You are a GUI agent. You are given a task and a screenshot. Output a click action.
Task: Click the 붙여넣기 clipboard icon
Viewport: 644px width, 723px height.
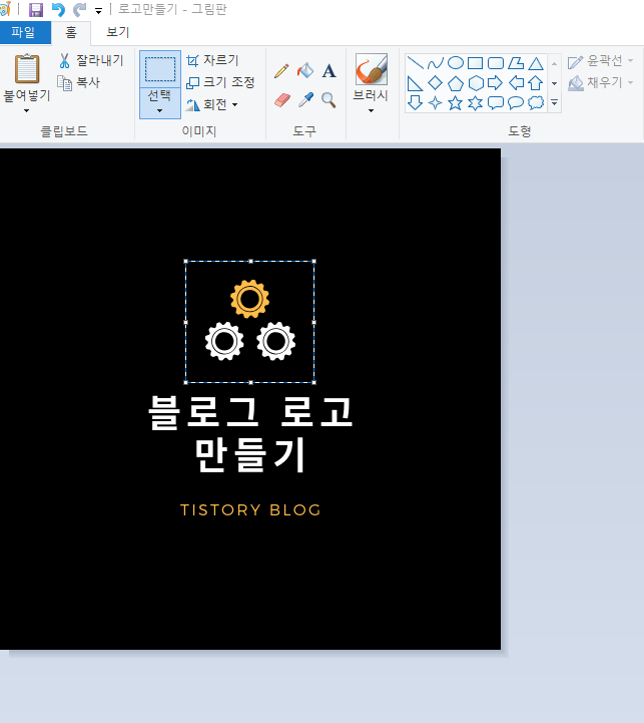coord(27,69)
